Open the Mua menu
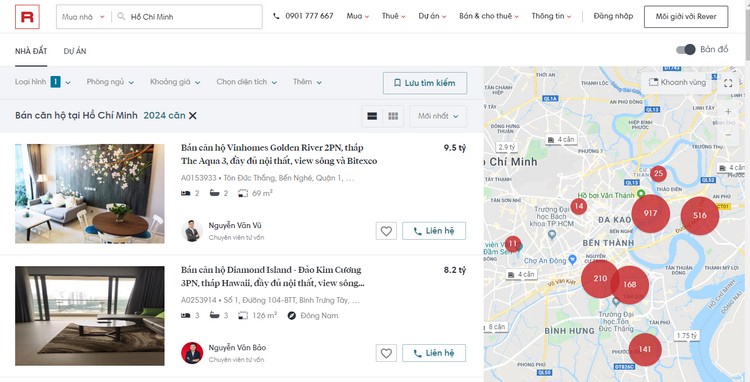The width and height of the screenshot is (750, 382). pyautogui.click(x=358, y=16)
